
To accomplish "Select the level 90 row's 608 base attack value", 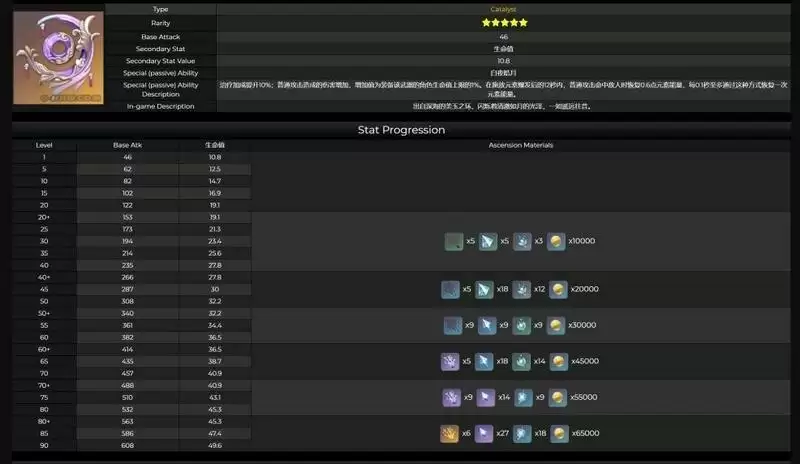I will coord(128,445).
